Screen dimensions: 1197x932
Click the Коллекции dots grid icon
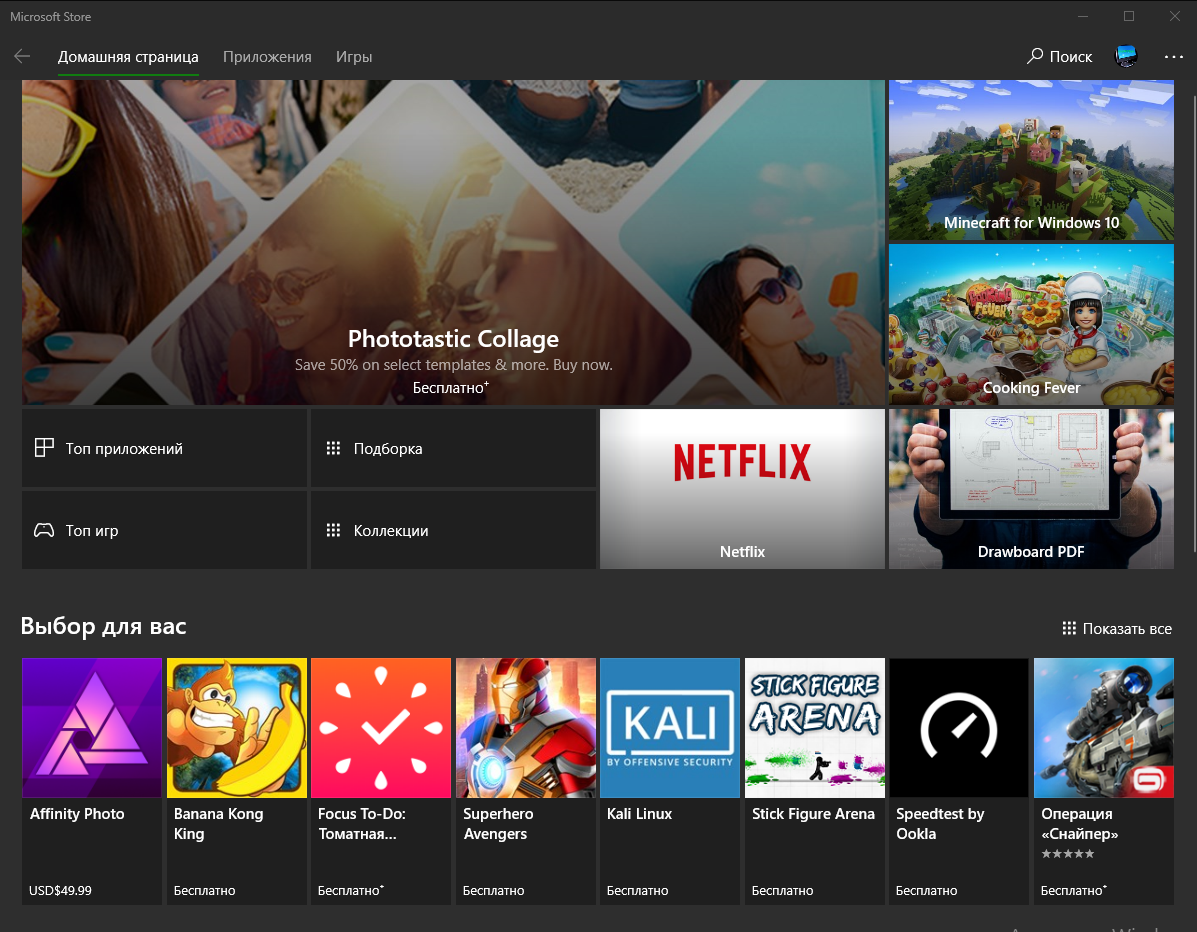[333, 530]
